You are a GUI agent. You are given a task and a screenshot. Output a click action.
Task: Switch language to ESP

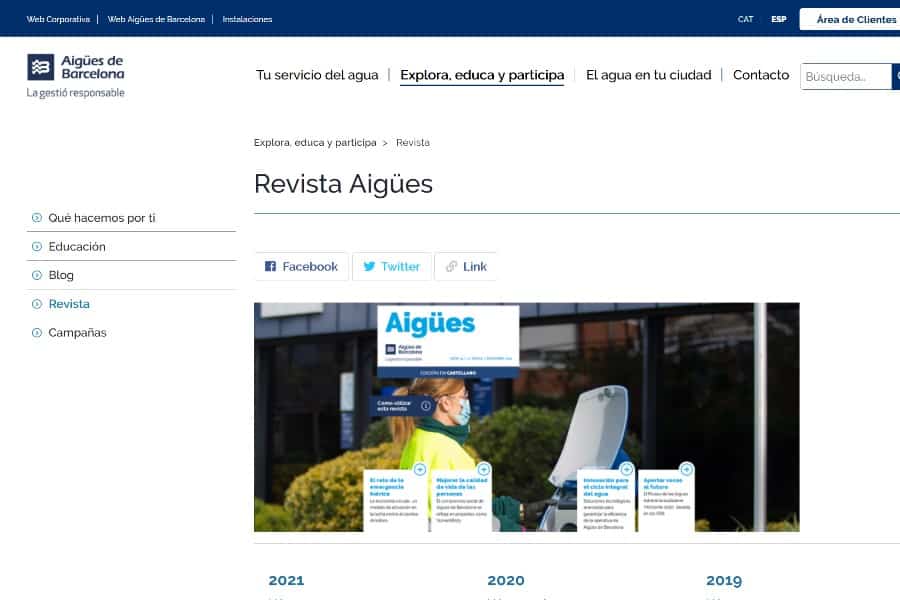coord(778,19)
